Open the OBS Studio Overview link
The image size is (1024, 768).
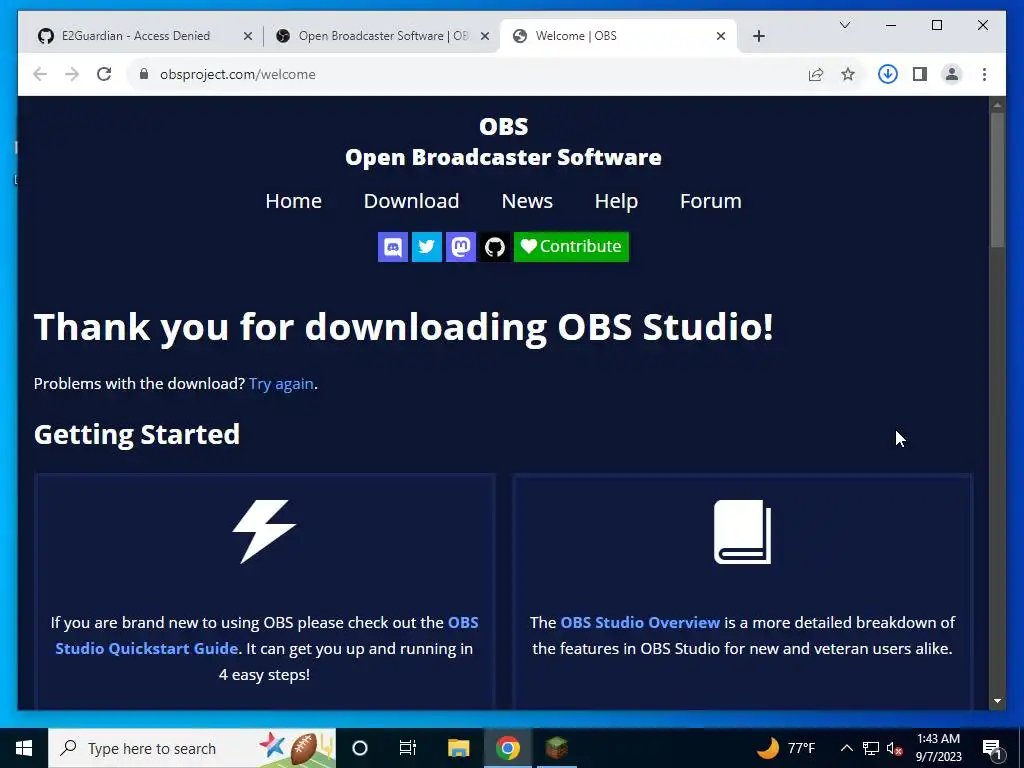point(640,622)
